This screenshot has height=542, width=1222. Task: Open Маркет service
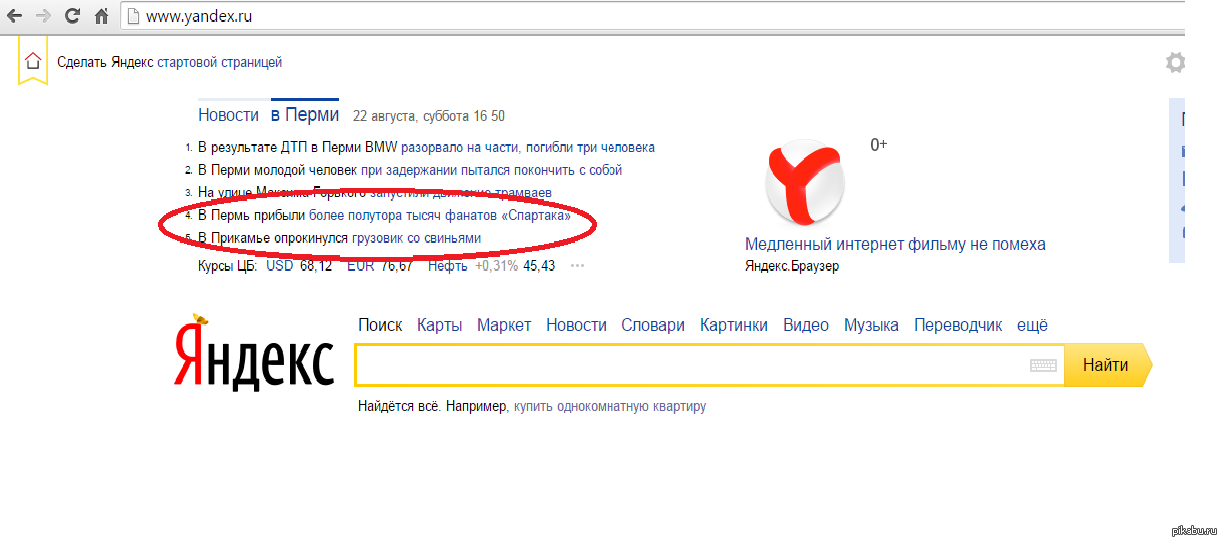(x=504, y=325)
